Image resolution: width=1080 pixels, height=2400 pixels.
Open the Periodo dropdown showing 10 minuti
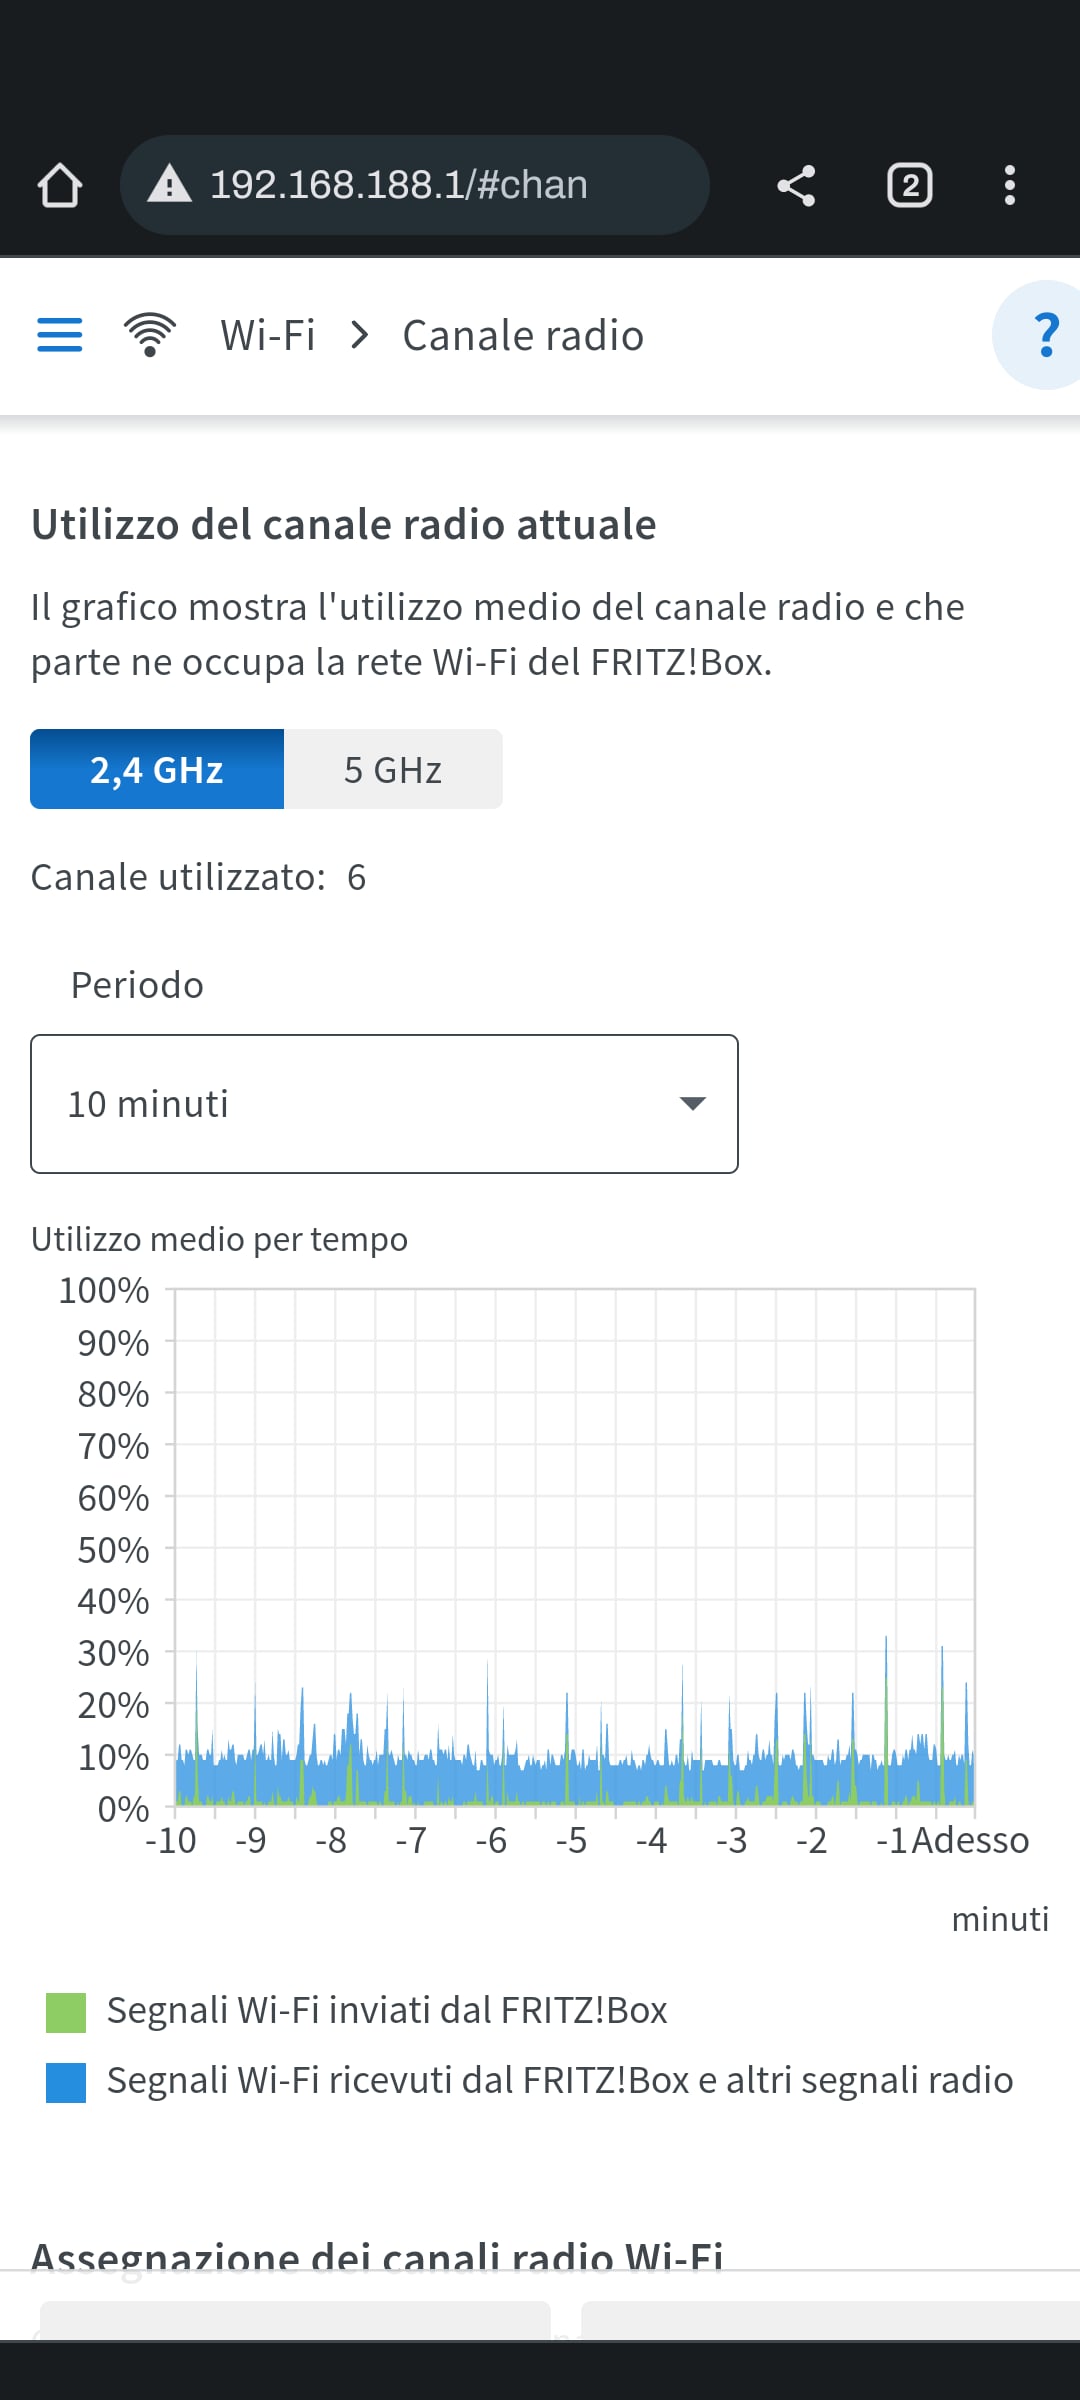click(x=384, y=1104)
